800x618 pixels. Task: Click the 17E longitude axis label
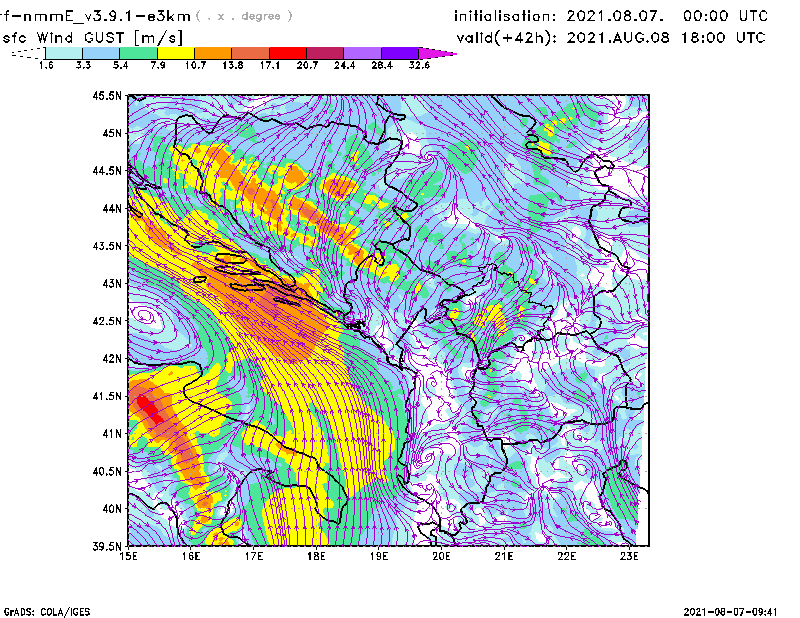tap(254, 556)
